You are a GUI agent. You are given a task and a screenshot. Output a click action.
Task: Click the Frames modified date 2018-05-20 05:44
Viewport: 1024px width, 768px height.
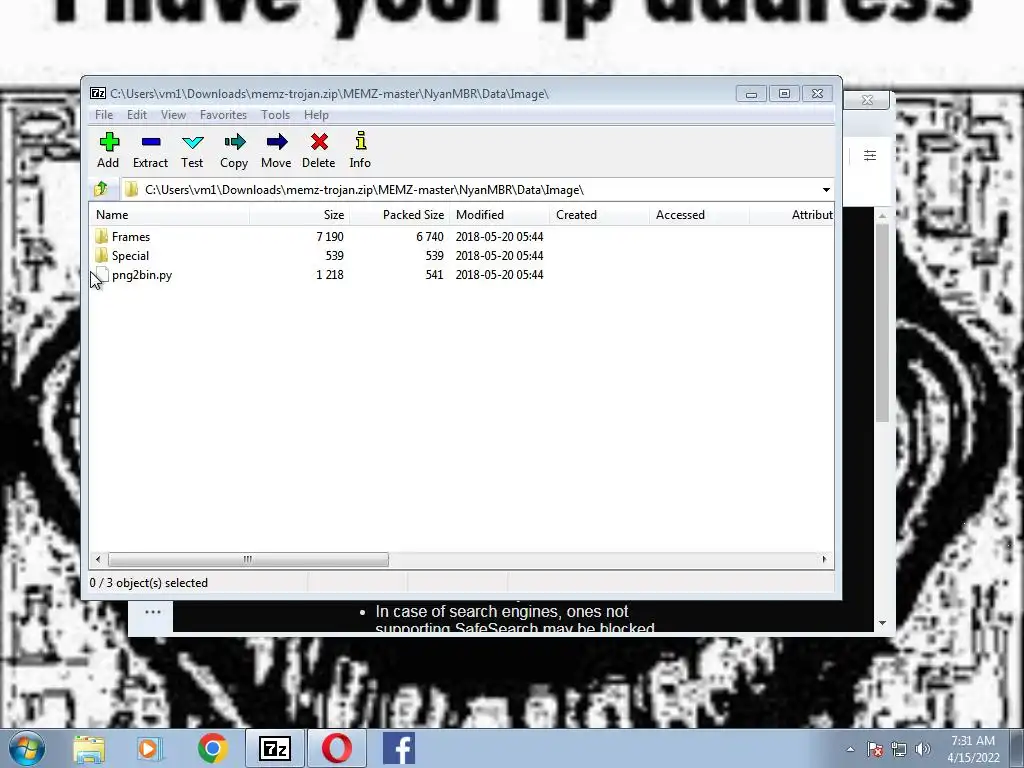click(x=500, y=236)
